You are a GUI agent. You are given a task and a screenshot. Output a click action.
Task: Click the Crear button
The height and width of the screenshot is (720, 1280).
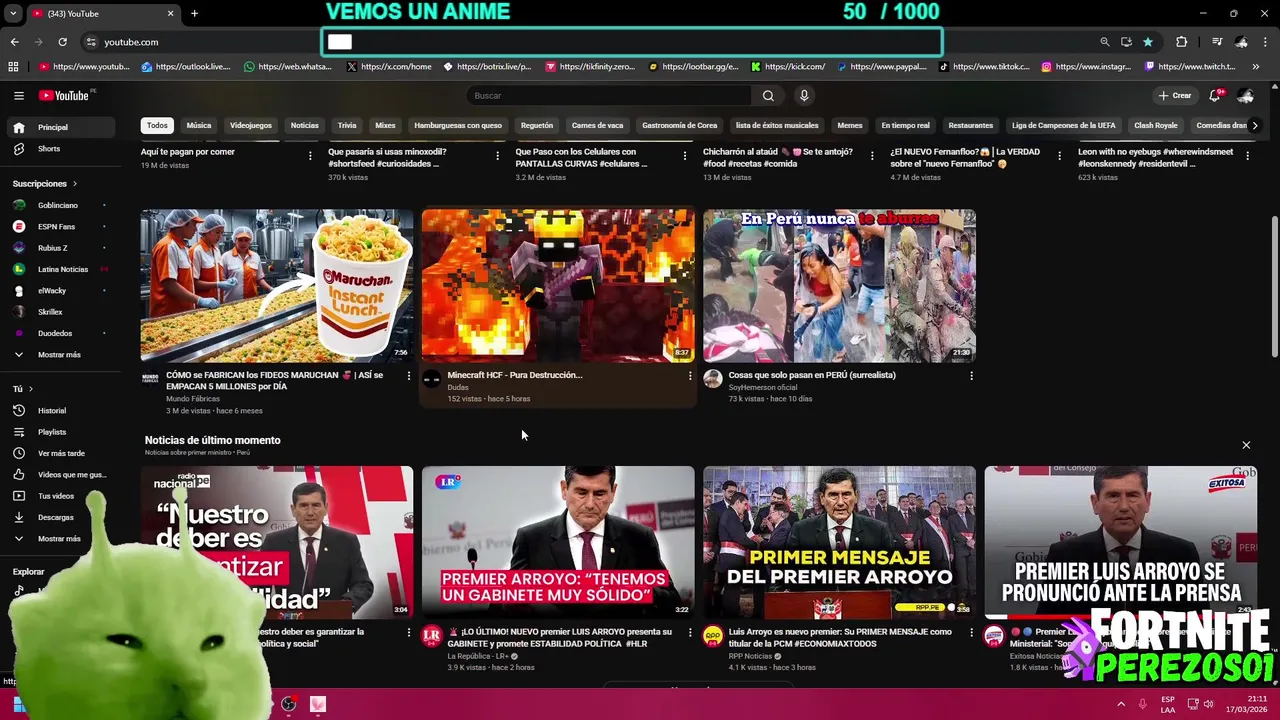pyautogui.click(x=1174, y=95)
